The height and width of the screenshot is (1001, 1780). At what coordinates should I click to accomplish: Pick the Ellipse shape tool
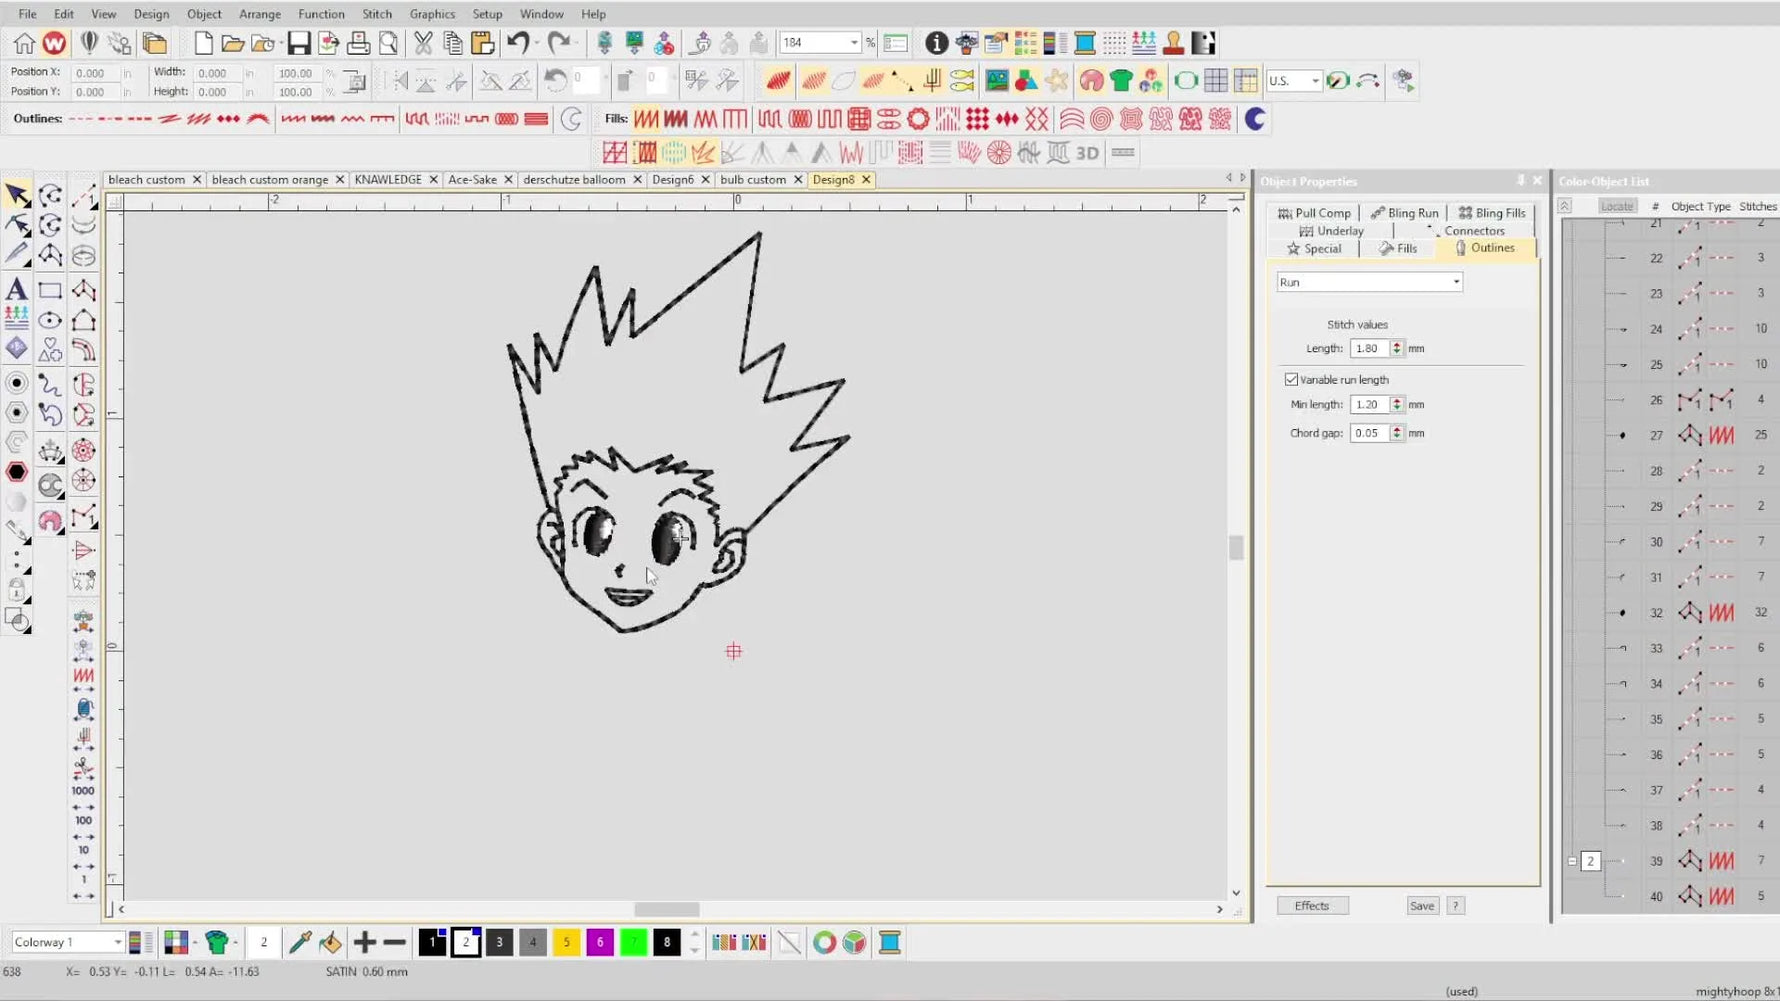coord(50,321)
